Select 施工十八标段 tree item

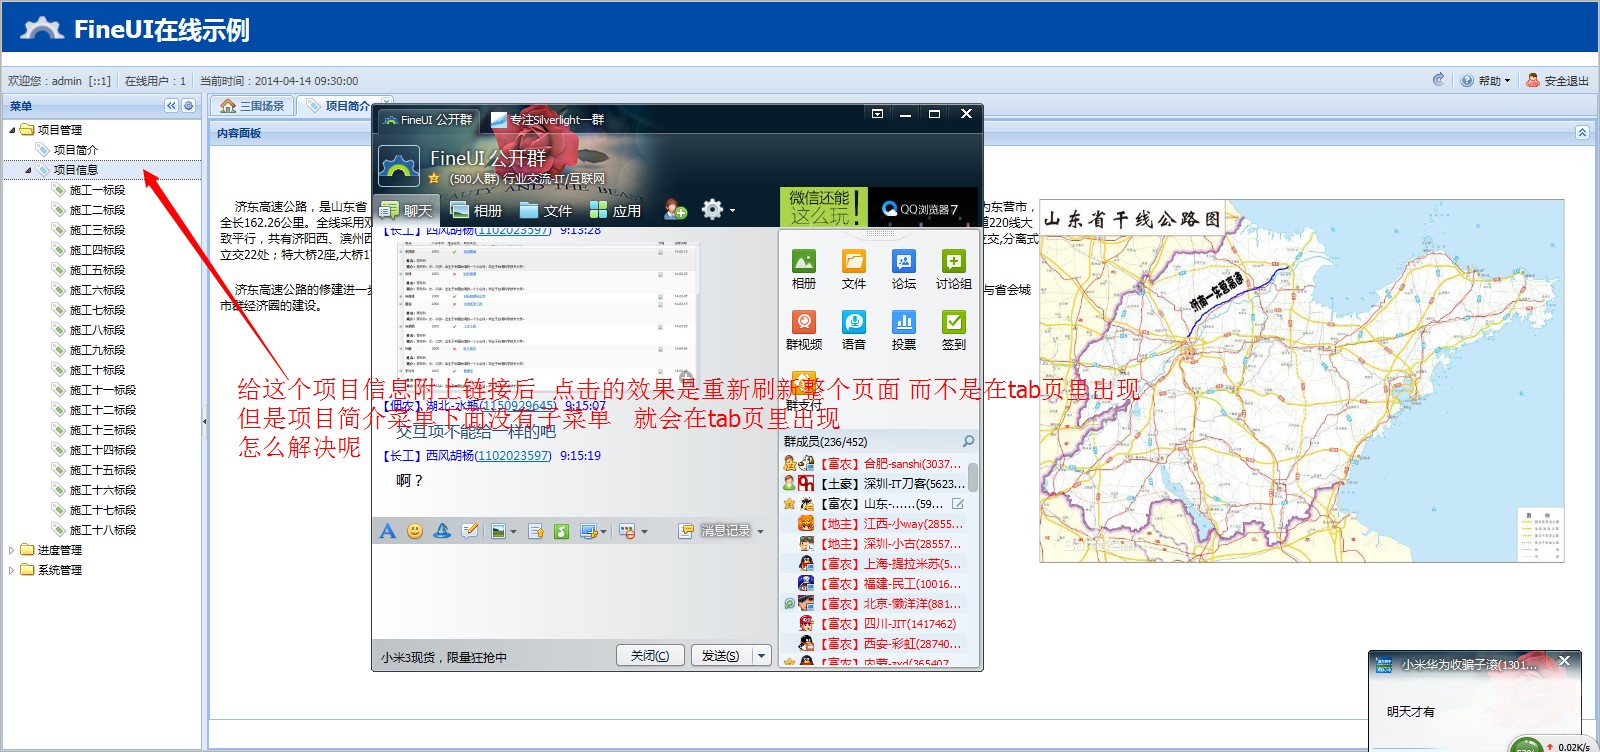point(102,530)
